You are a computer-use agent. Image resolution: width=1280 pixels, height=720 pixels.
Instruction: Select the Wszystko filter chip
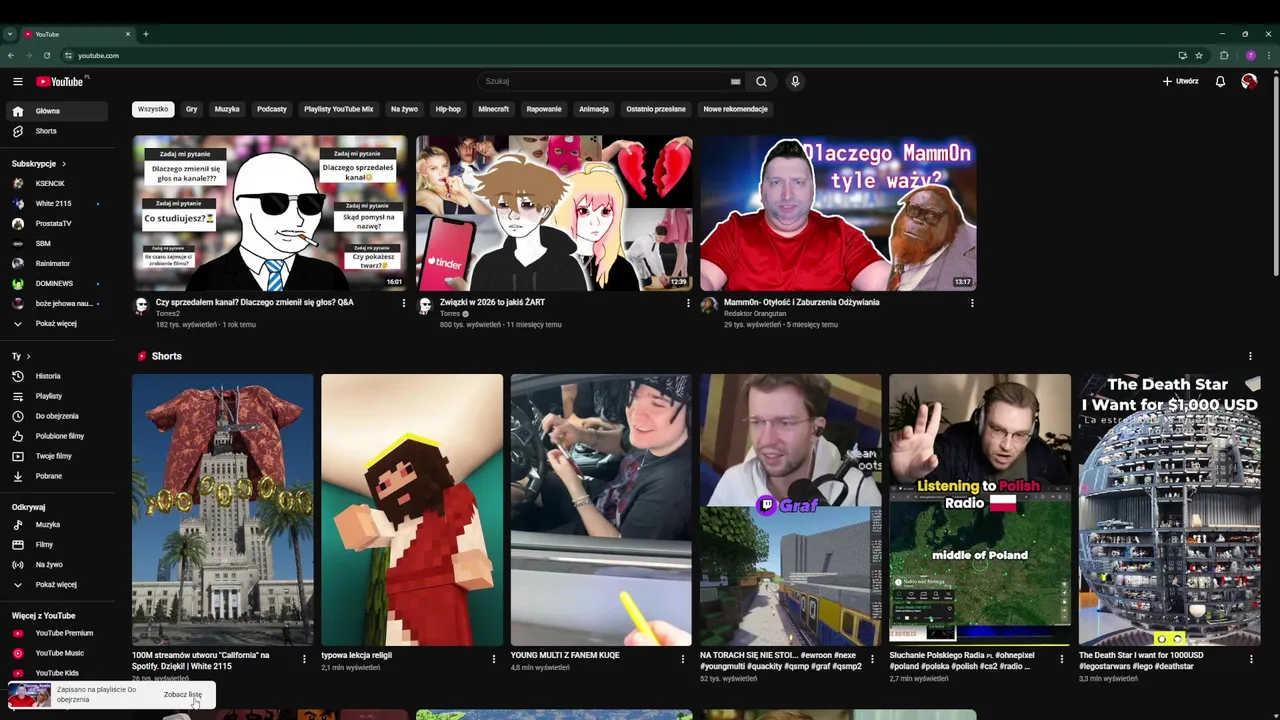coord(153,109)
